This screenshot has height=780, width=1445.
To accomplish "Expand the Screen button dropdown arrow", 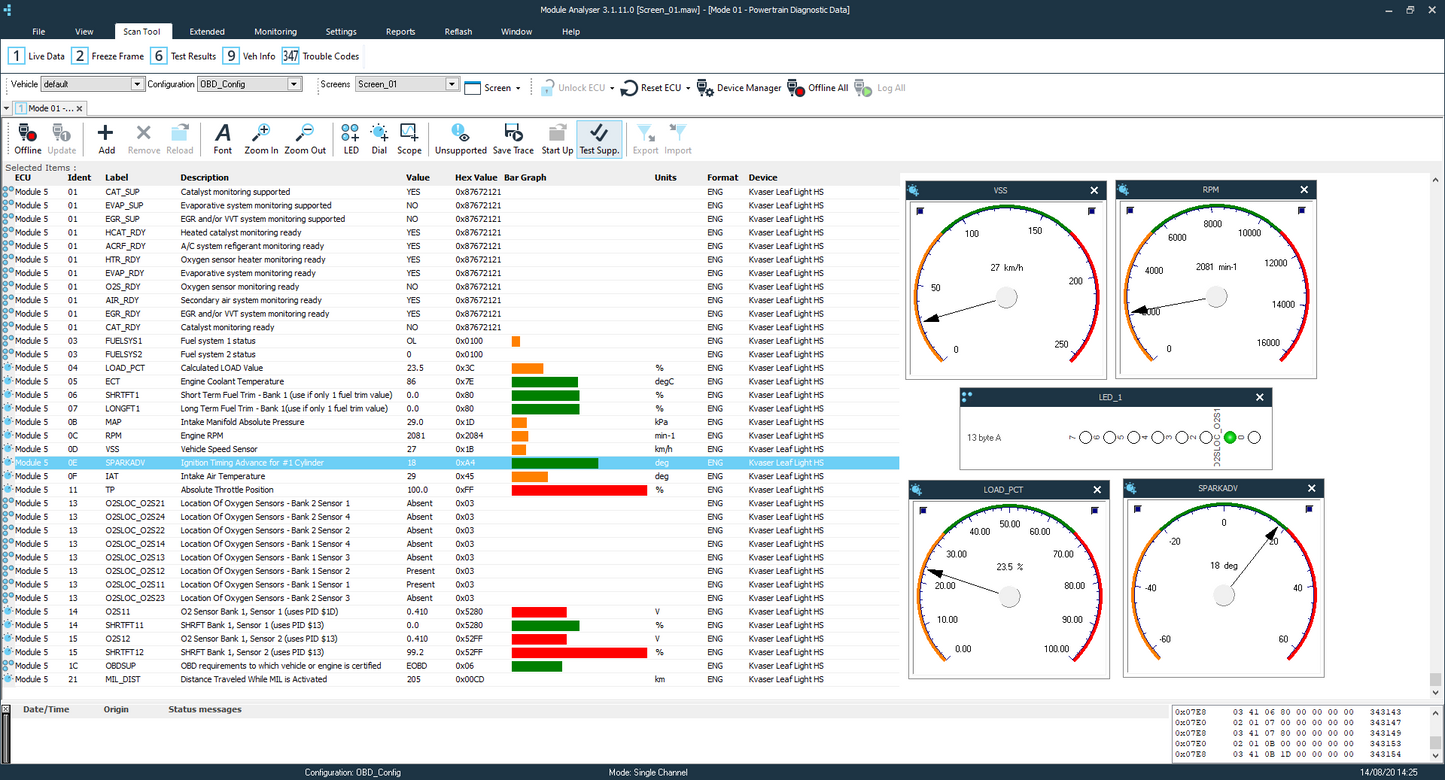I will point(518,88).
